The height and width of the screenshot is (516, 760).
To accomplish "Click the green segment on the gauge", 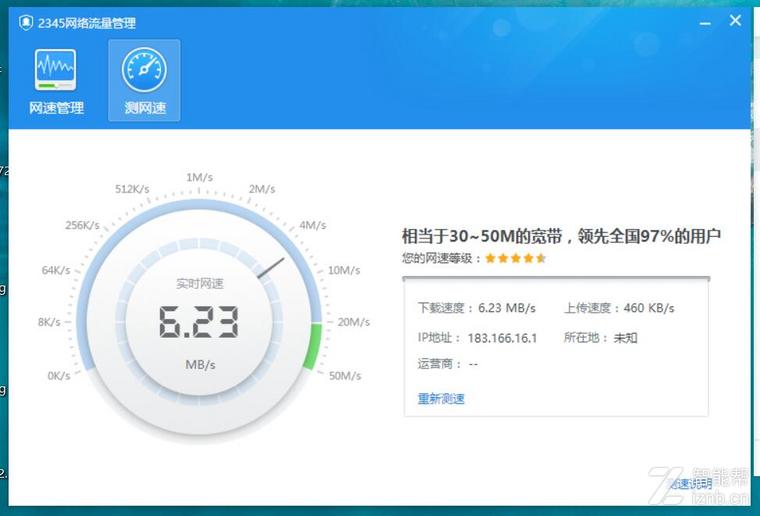I will [313, 346].
